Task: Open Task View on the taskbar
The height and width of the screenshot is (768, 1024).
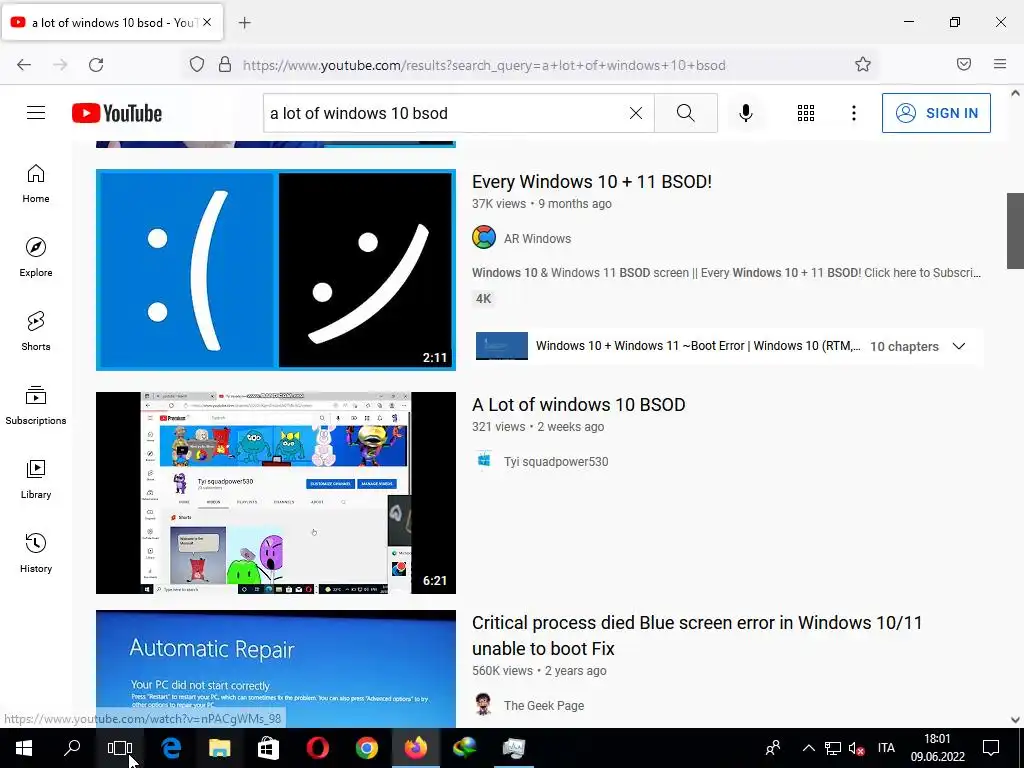Action: (120, 748)
